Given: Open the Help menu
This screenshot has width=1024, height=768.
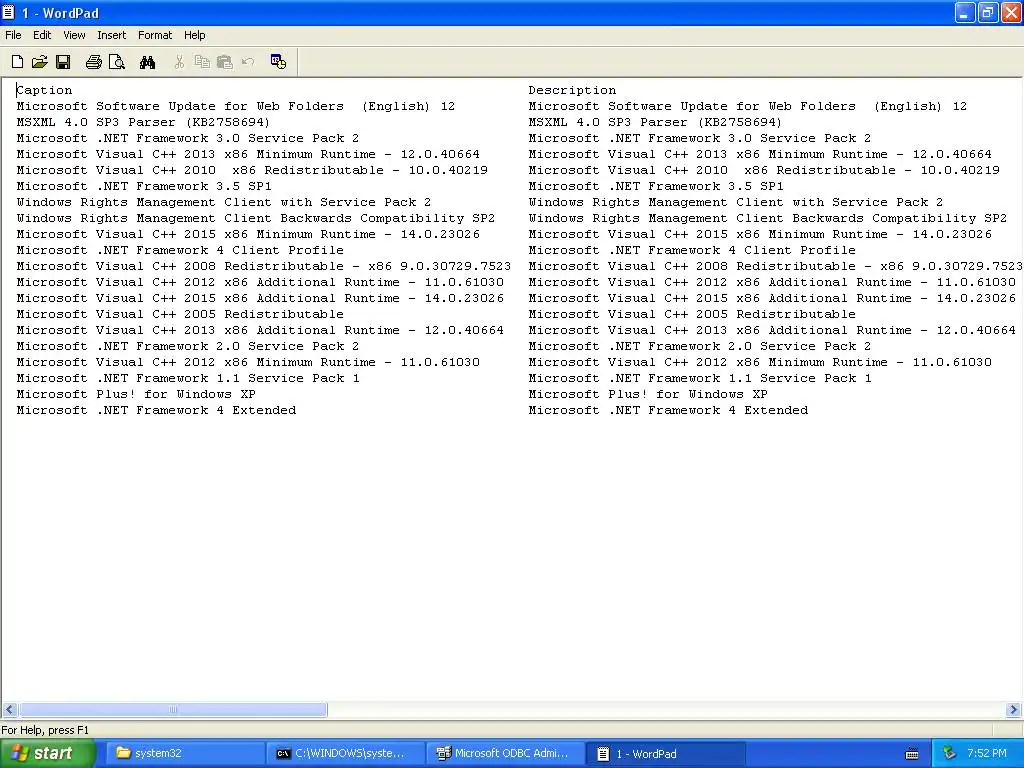Looking at the screenshot, I should click(x=195, y=35).
